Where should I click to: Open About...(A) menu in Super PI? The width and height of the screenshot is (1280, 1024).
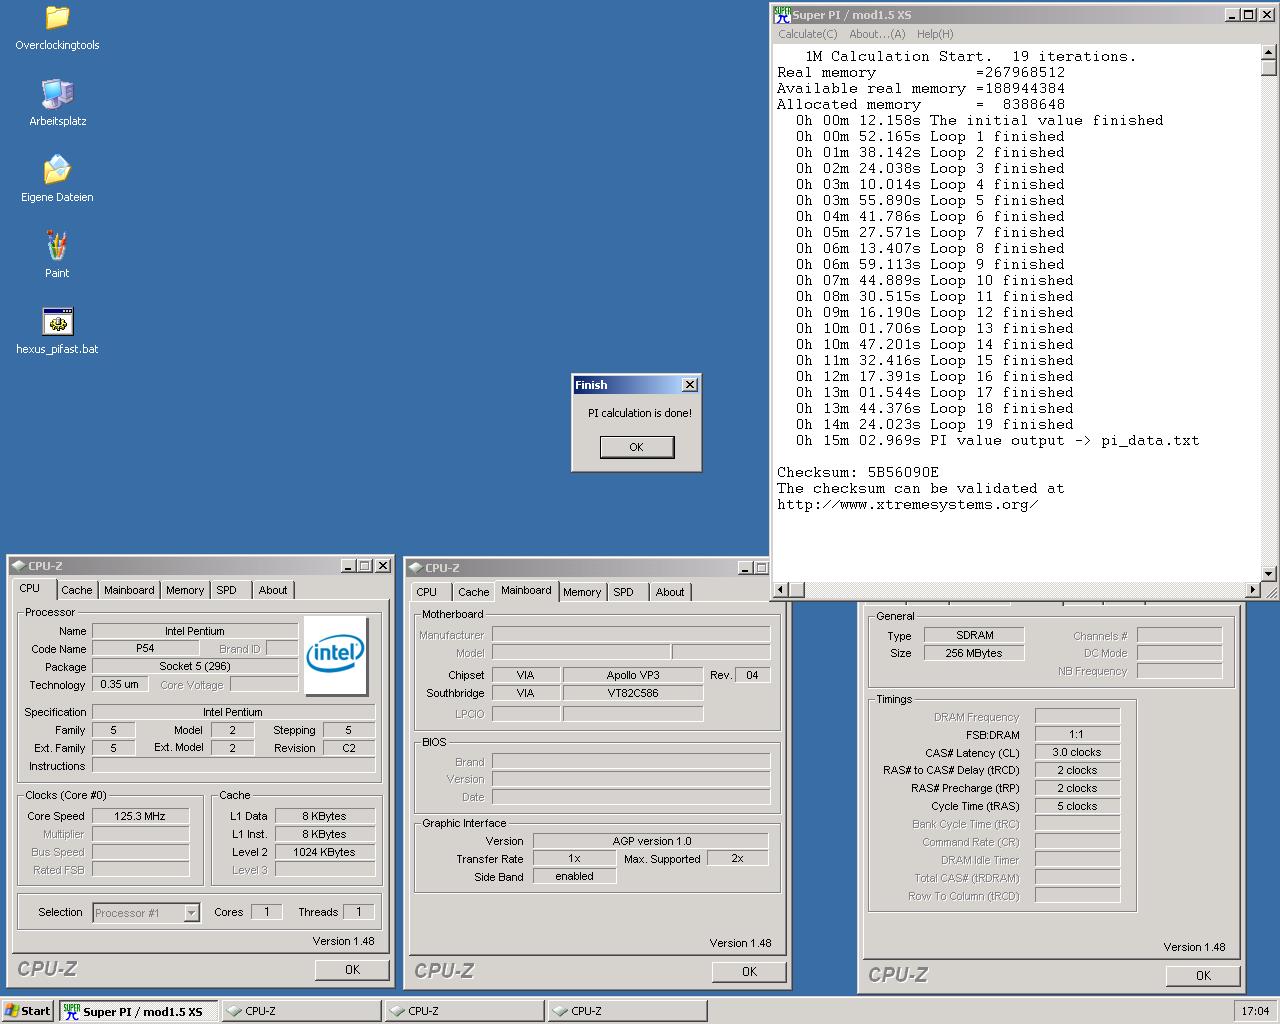(x=877, y=34)
